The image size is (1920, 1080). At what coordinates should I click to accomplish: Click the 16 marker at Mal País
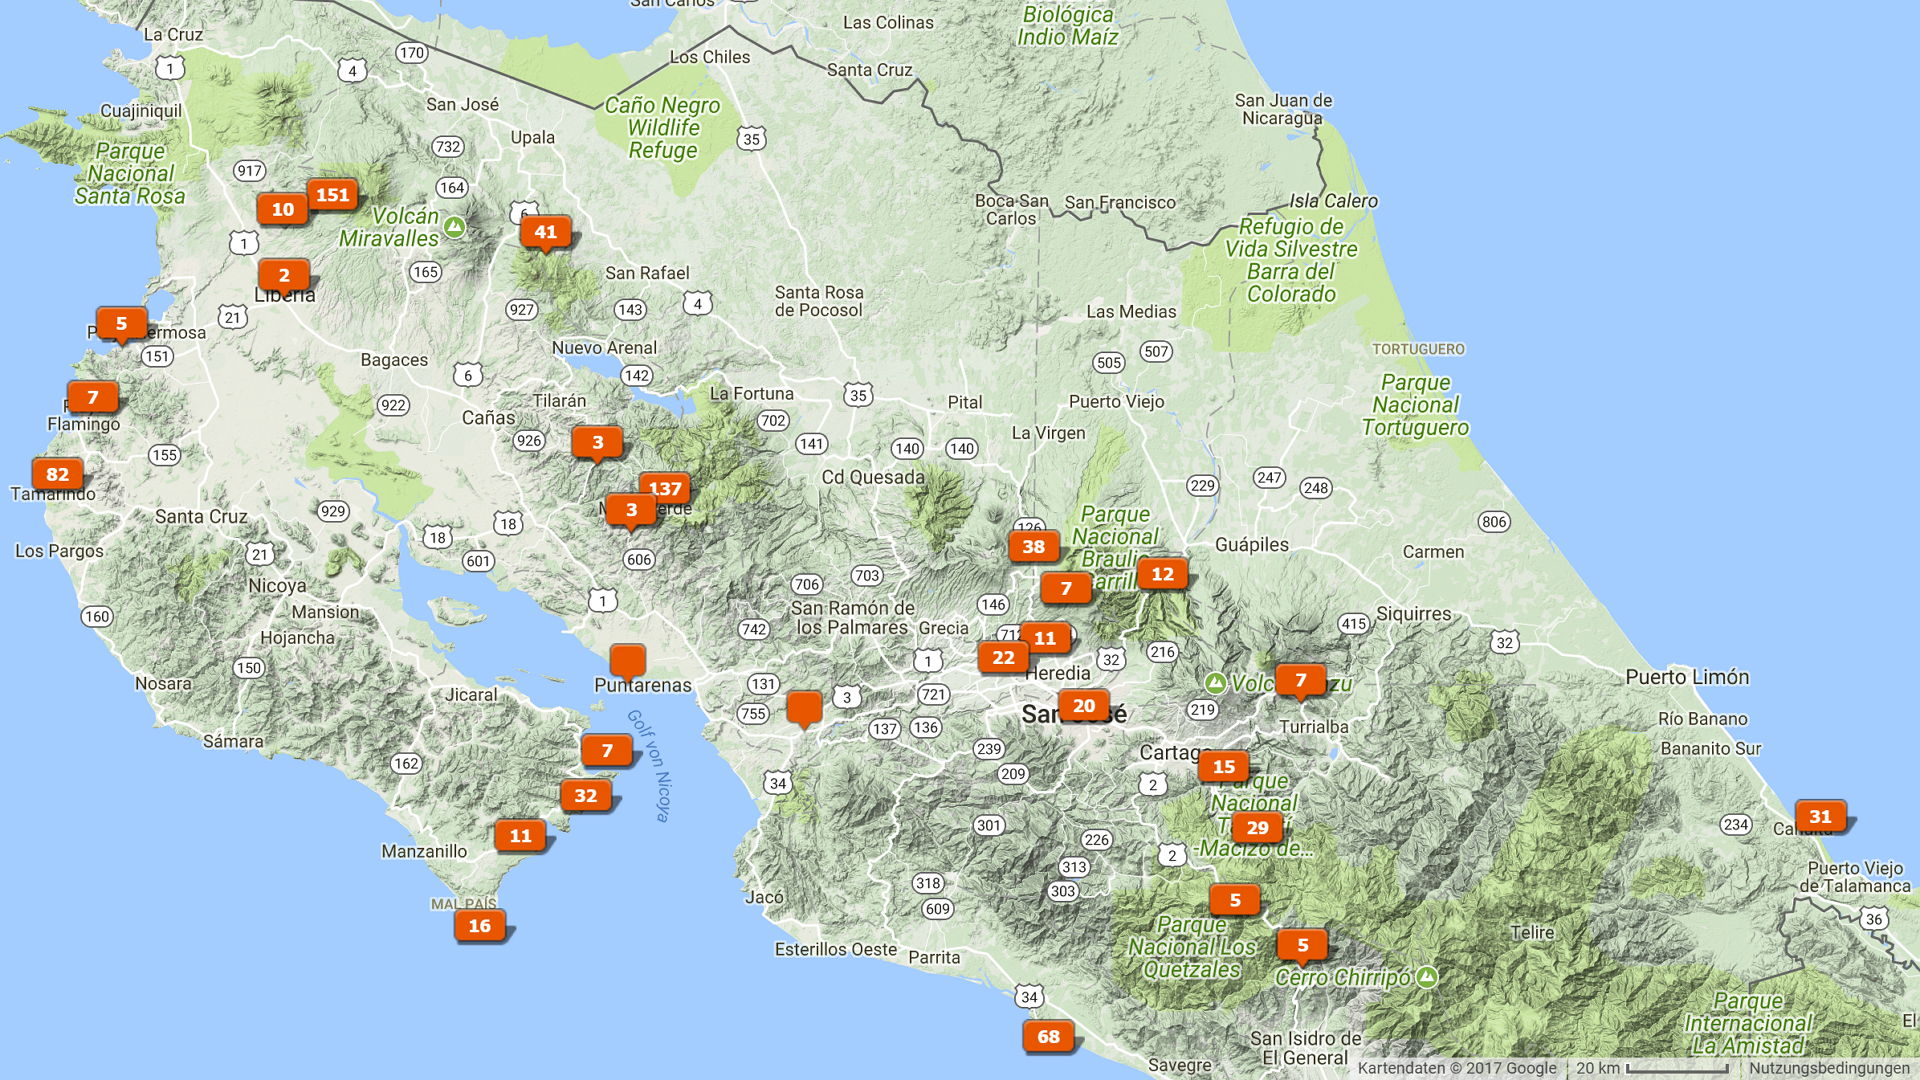click(x=479, y=925)
